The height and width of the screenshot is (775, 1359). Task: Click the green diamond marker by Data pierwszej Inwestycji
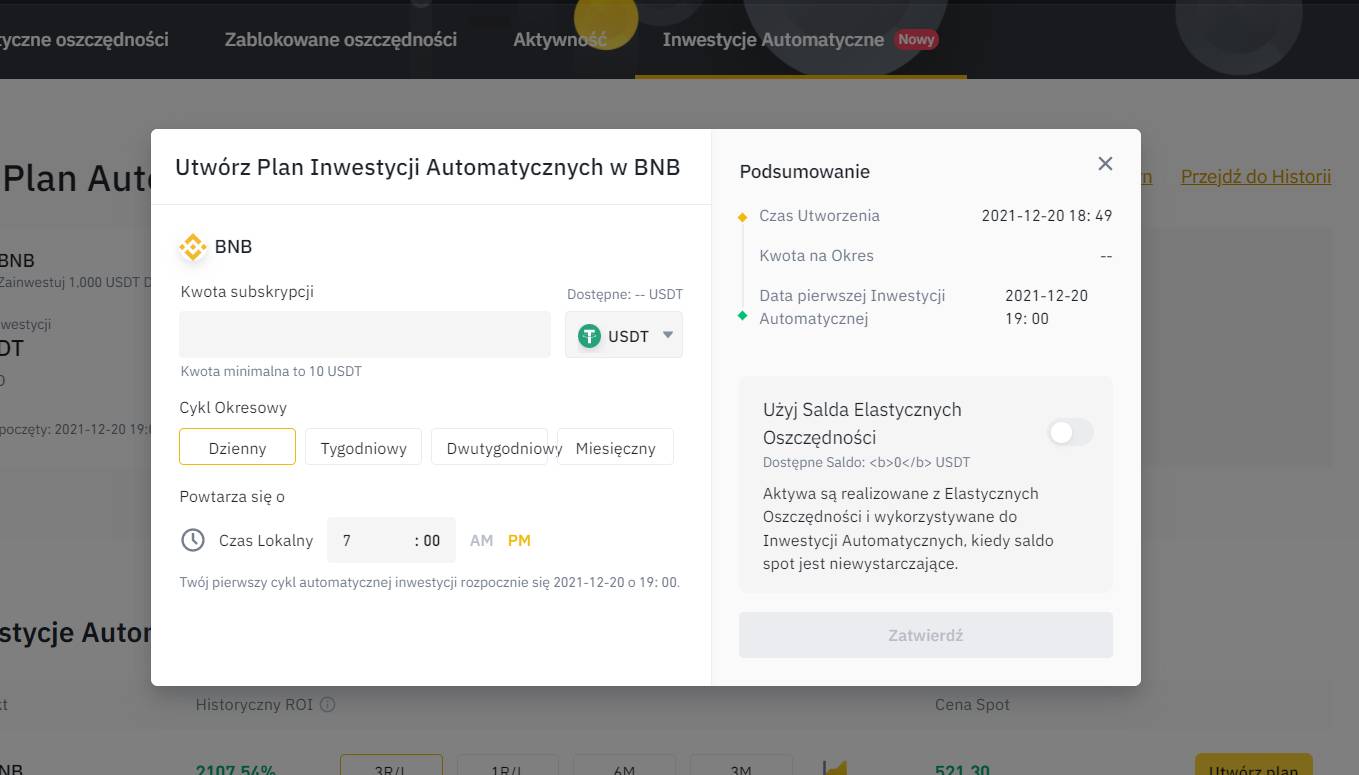click(742, 316)
